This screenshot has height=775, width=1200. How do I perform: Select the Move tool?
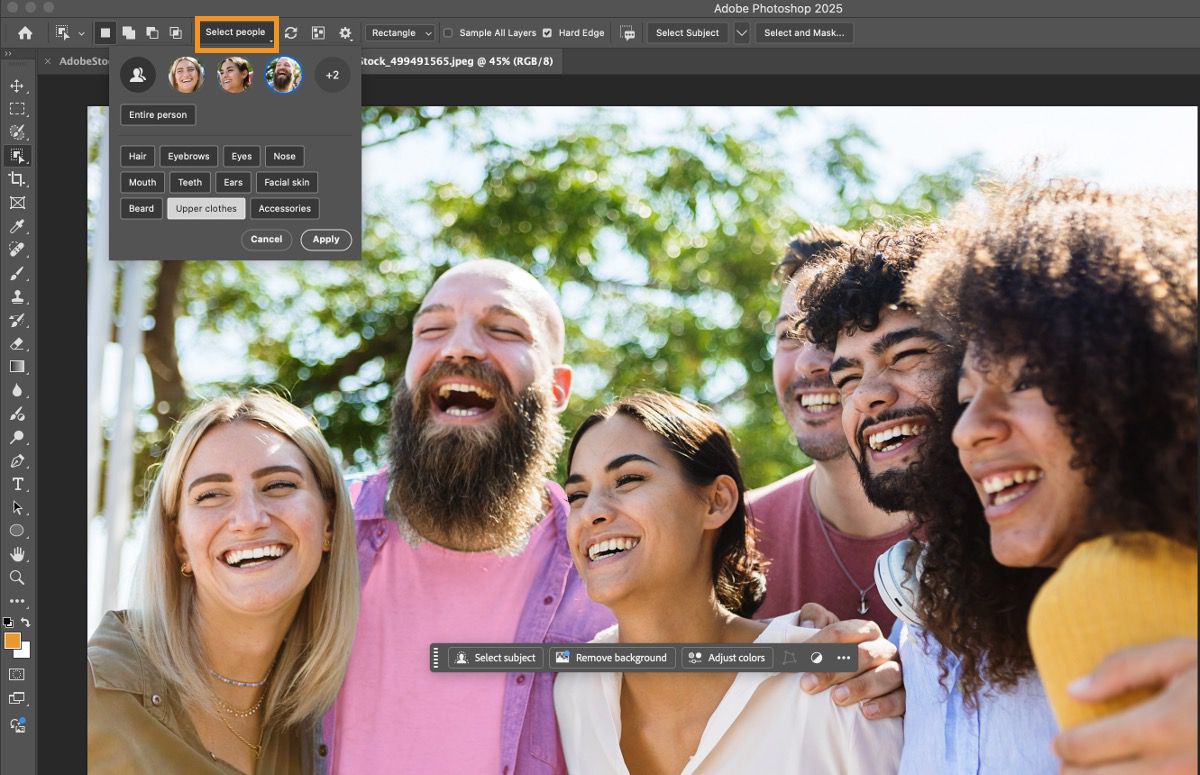[x=18, y=86]
